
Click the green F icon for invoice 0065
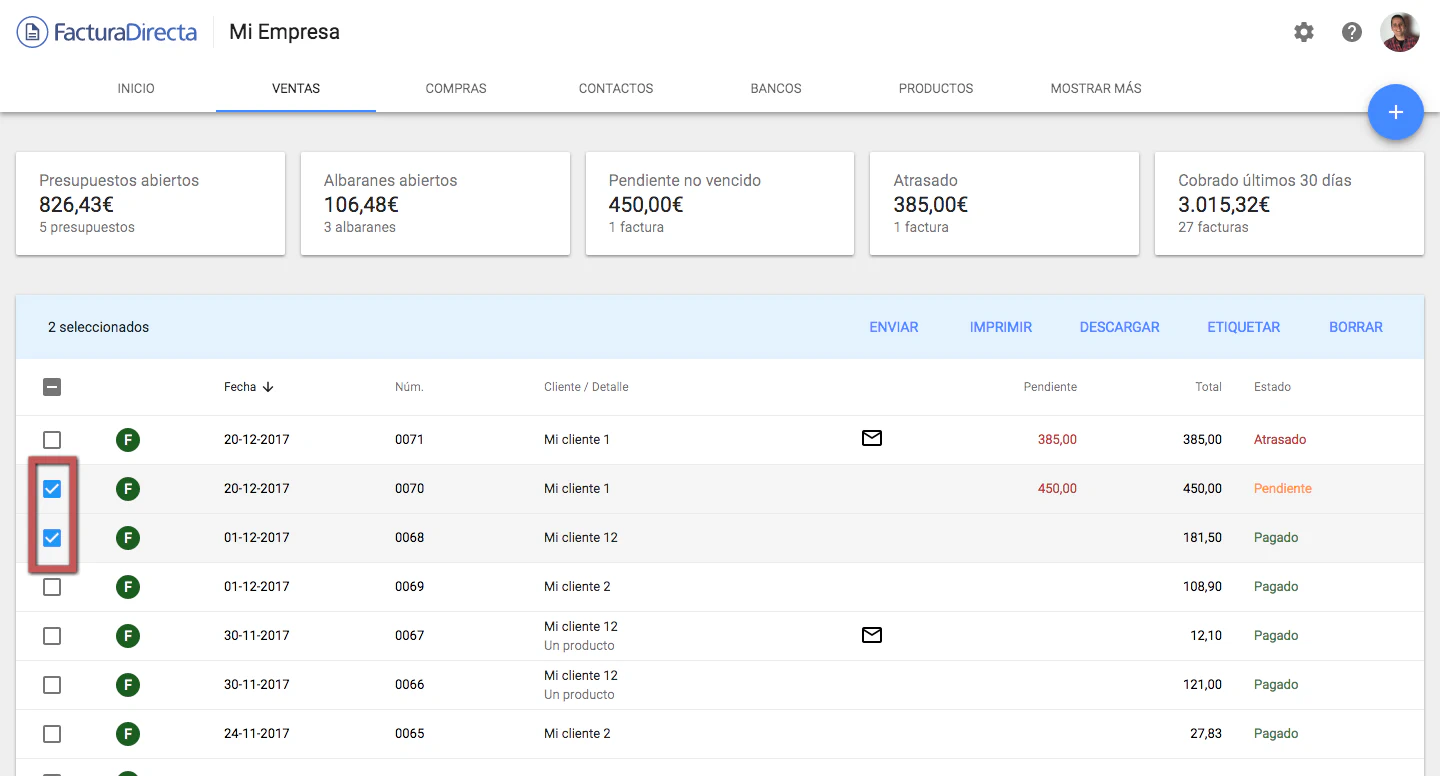pos(127,734)
